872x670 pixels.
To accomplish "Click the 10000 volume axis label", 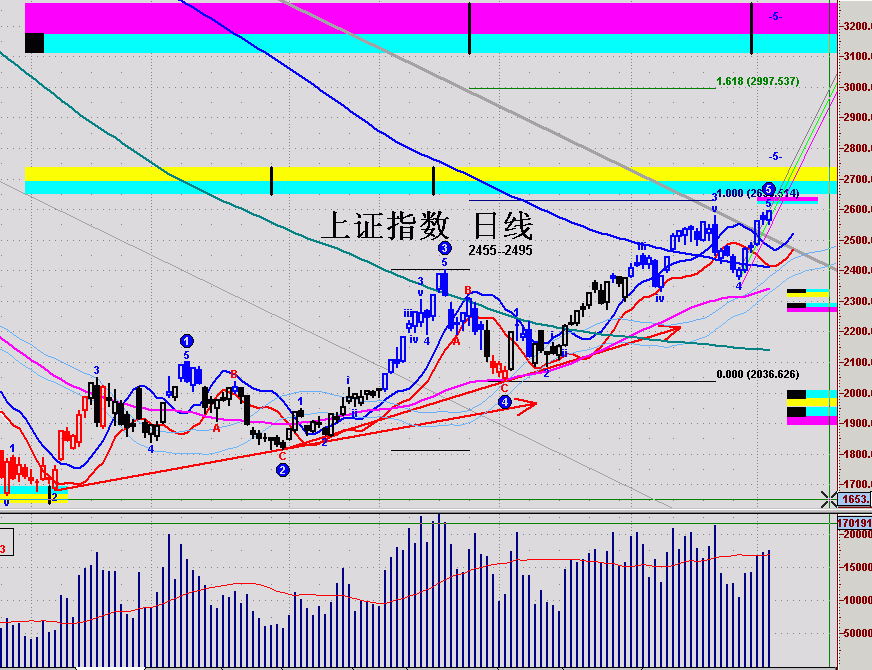I will [x=857, y=600].
